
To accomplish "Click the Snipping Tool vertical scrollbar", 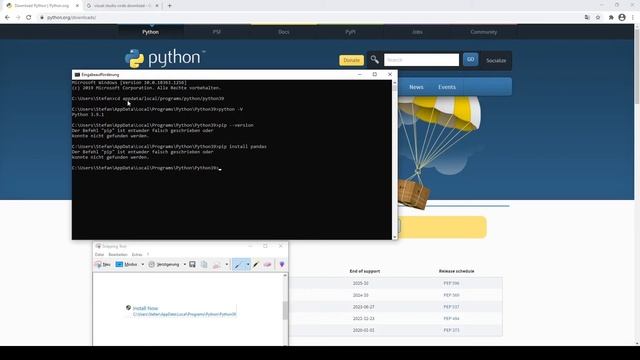I will click(285, 310).
